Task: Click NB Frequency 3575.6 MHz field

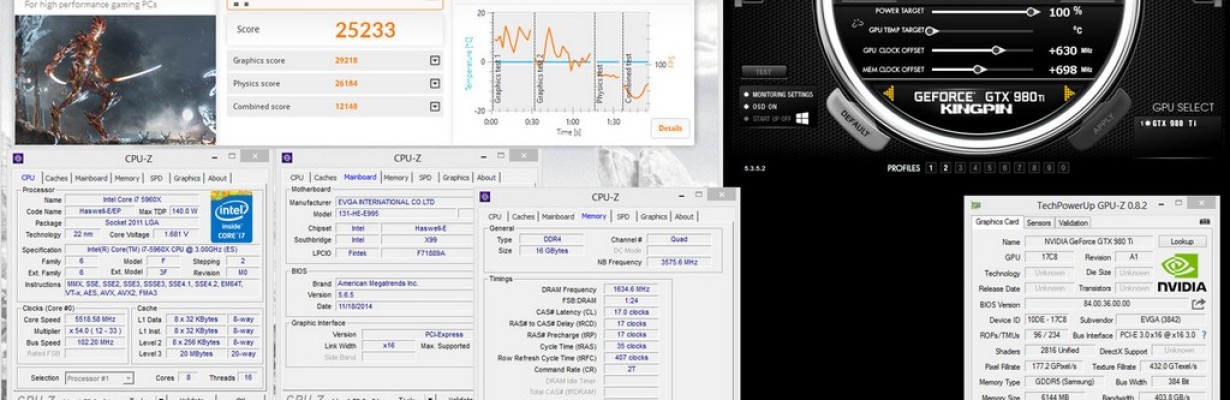Action: coord(681,262)
